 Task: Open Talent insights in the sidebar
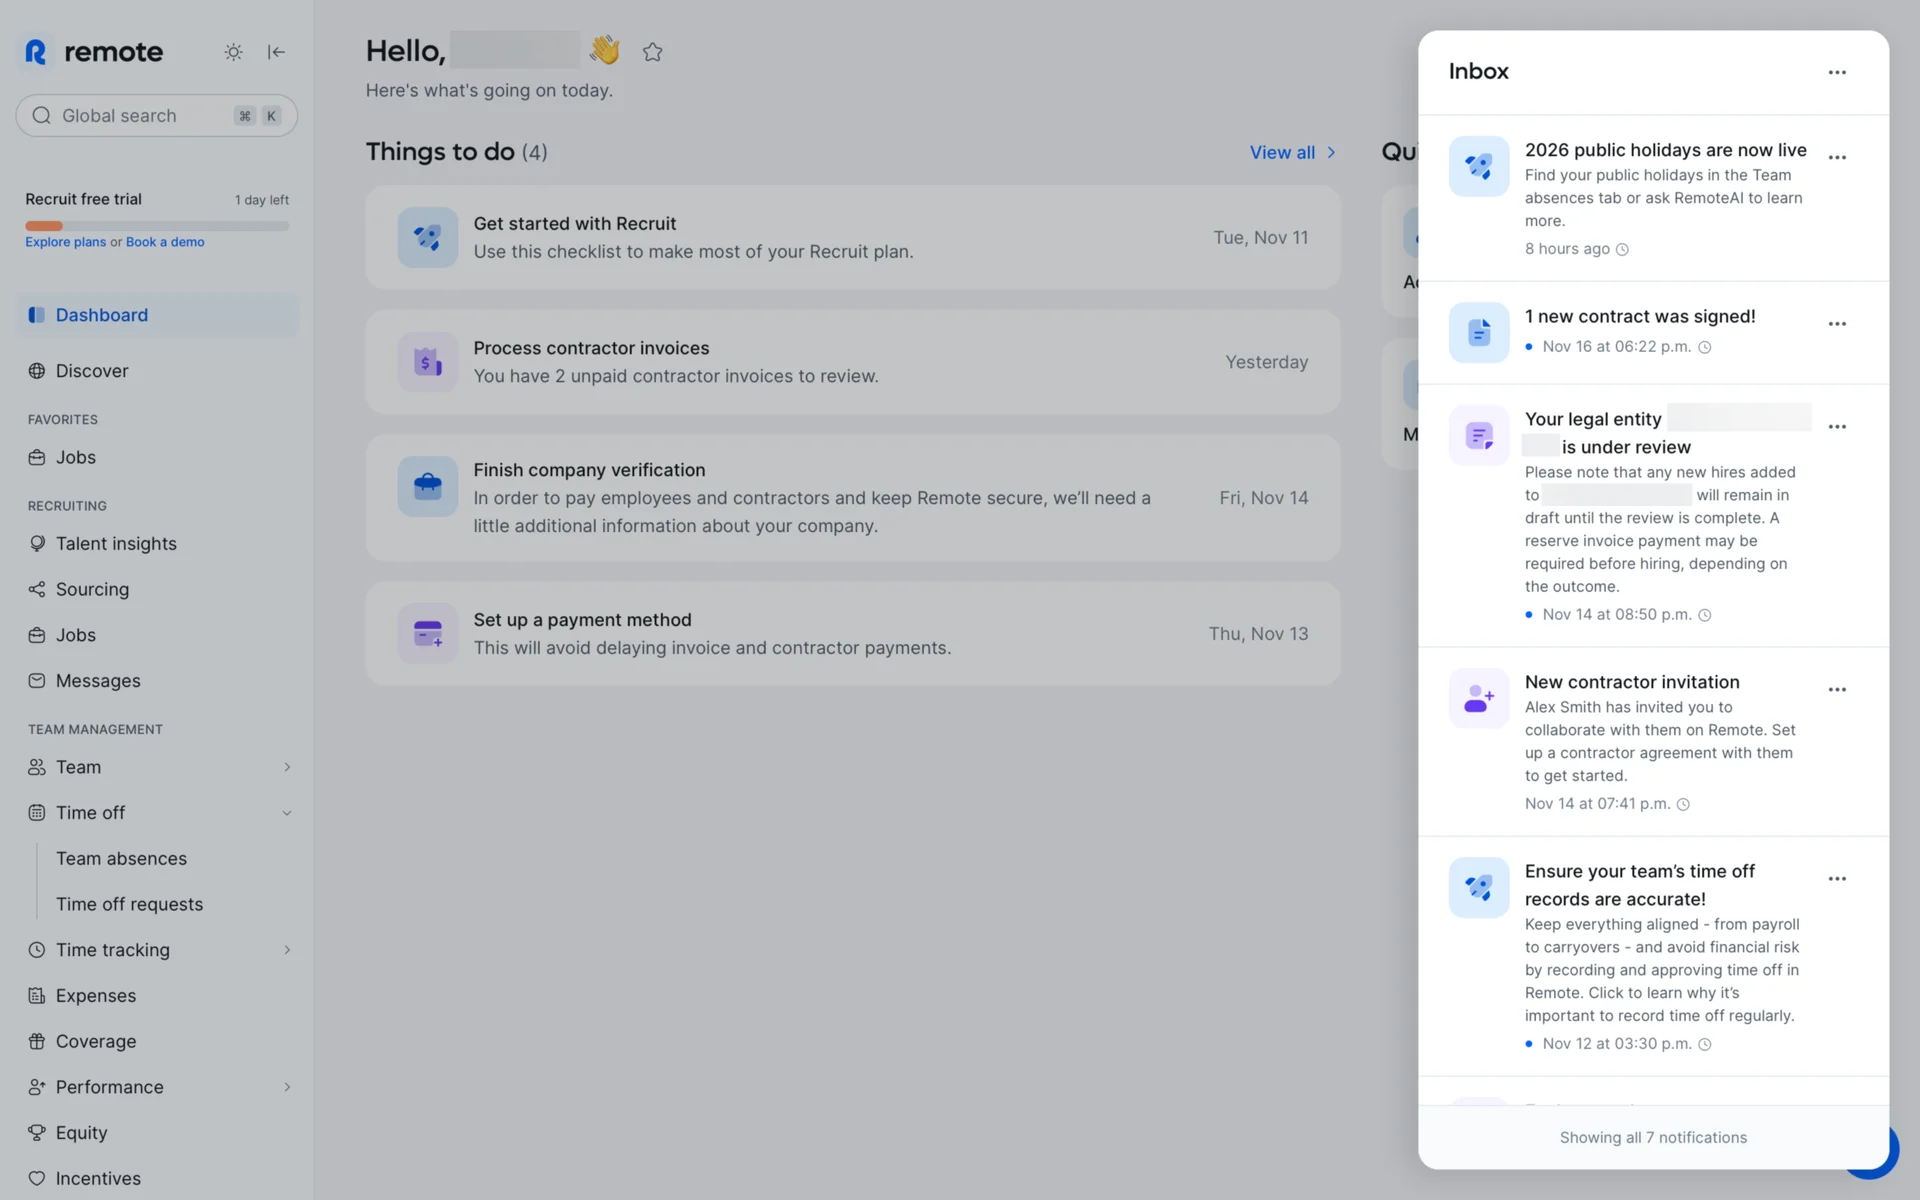[x=116, y=544]
